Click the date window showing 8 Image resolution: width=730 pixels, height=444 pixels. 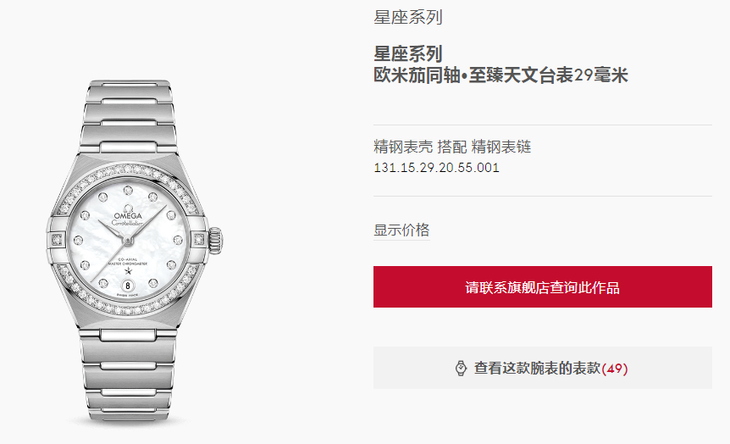pos(128,285)
